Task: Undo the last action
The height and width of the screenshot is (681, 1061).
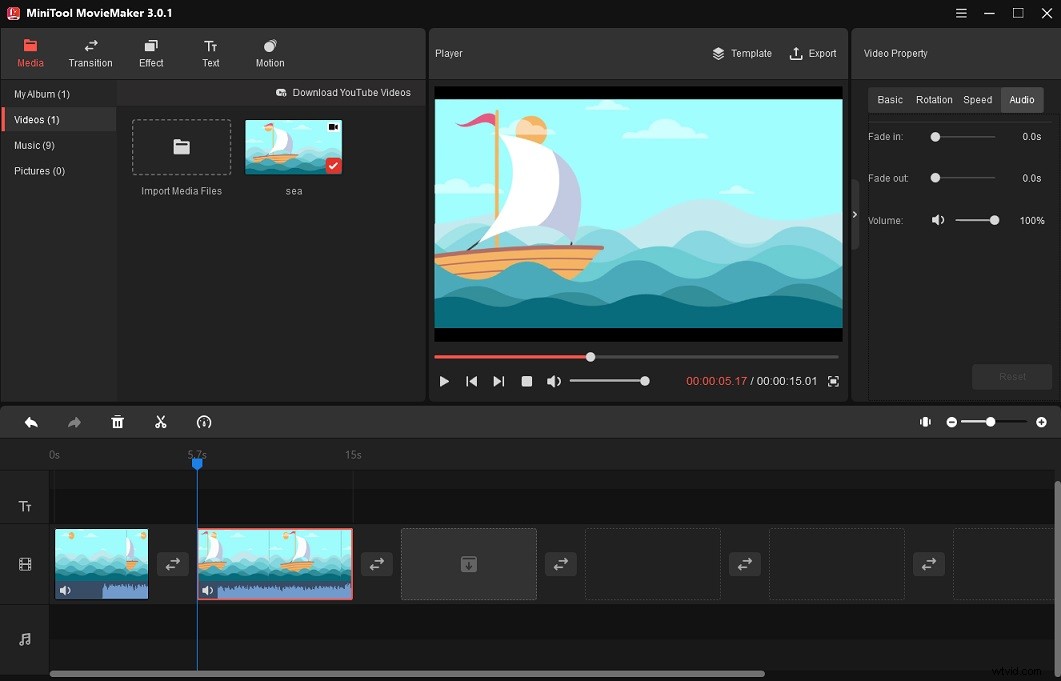Action: pos(30,422)
